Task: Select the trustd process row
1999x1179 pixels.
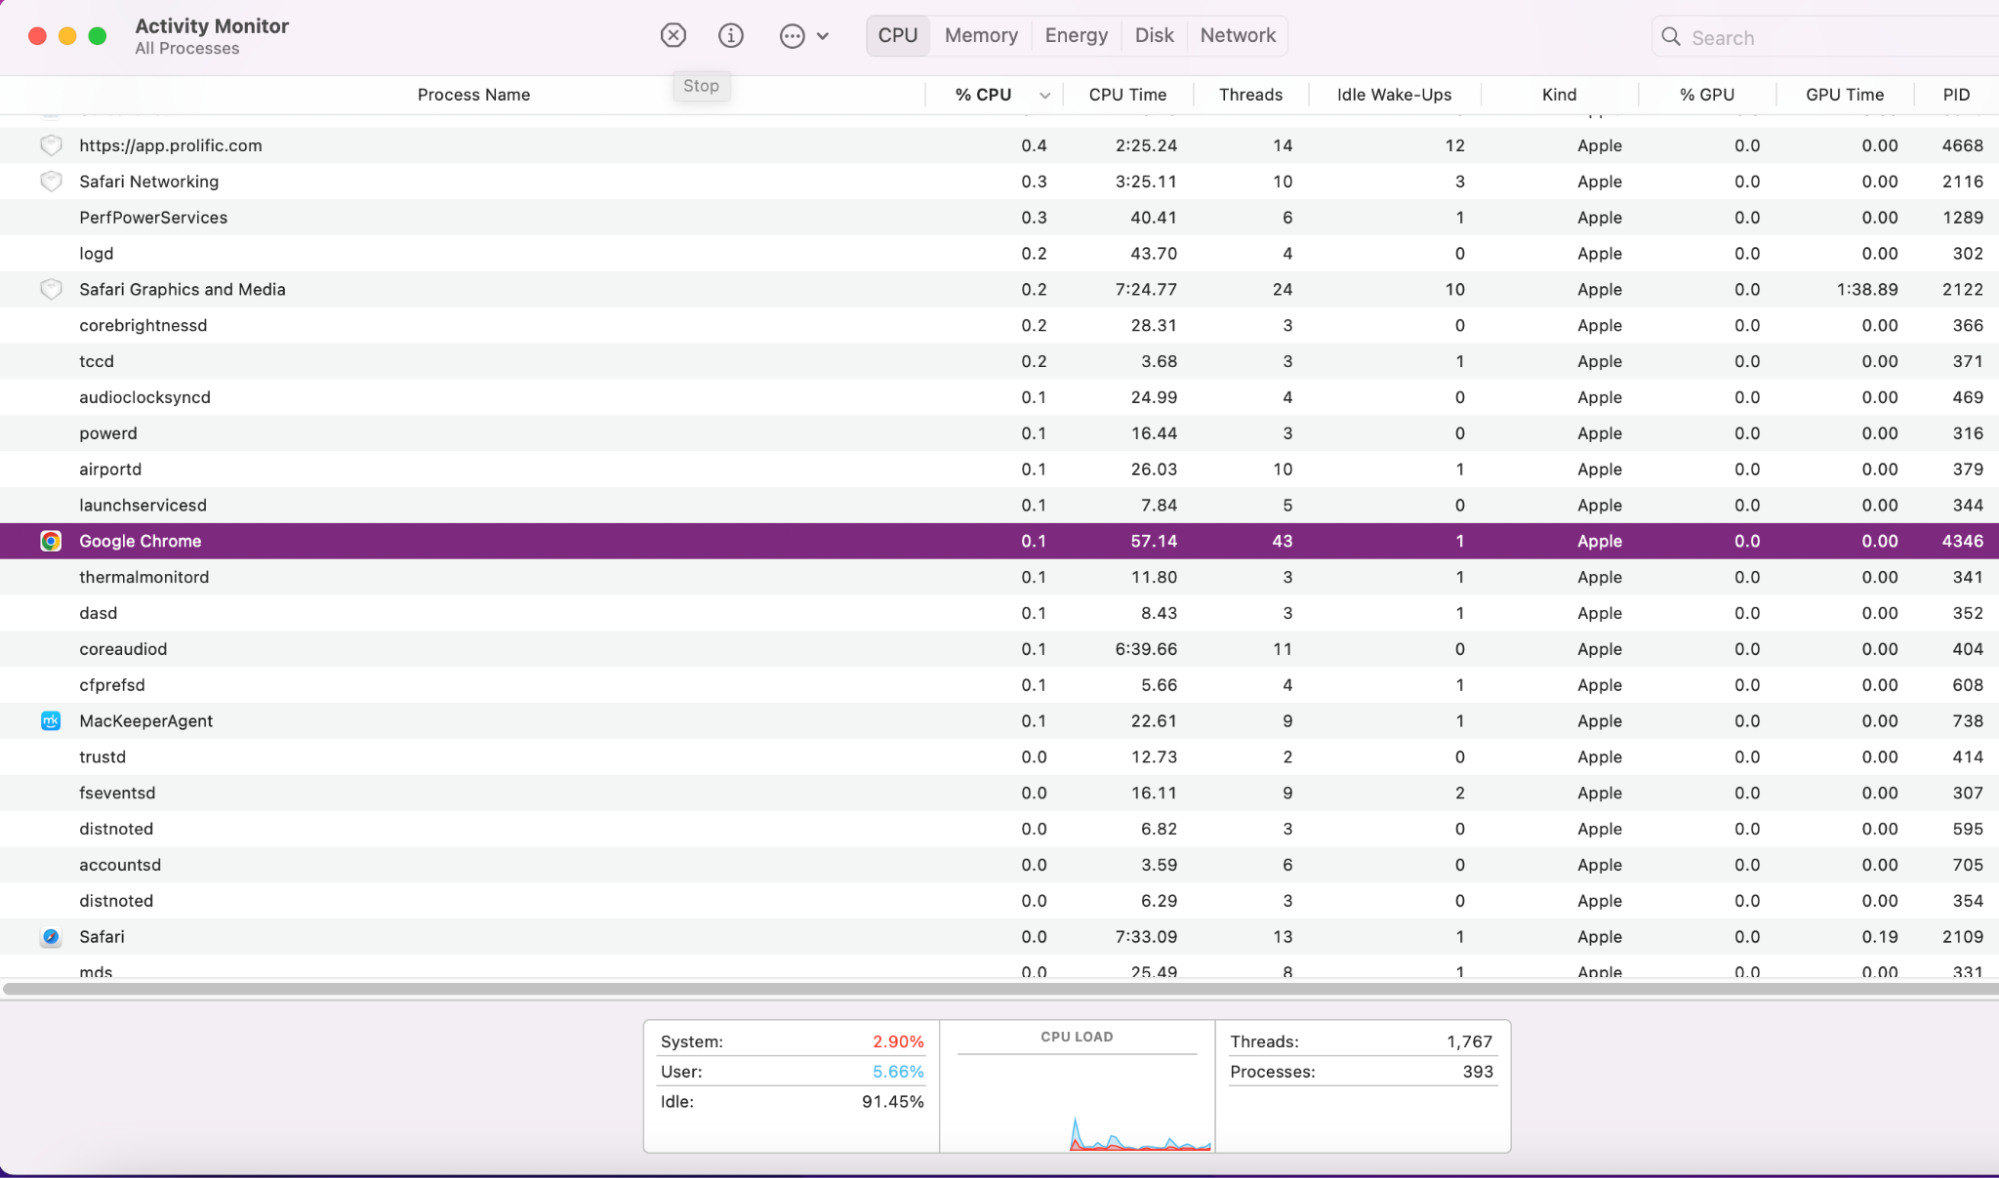Action: click(x=999, y=757)
